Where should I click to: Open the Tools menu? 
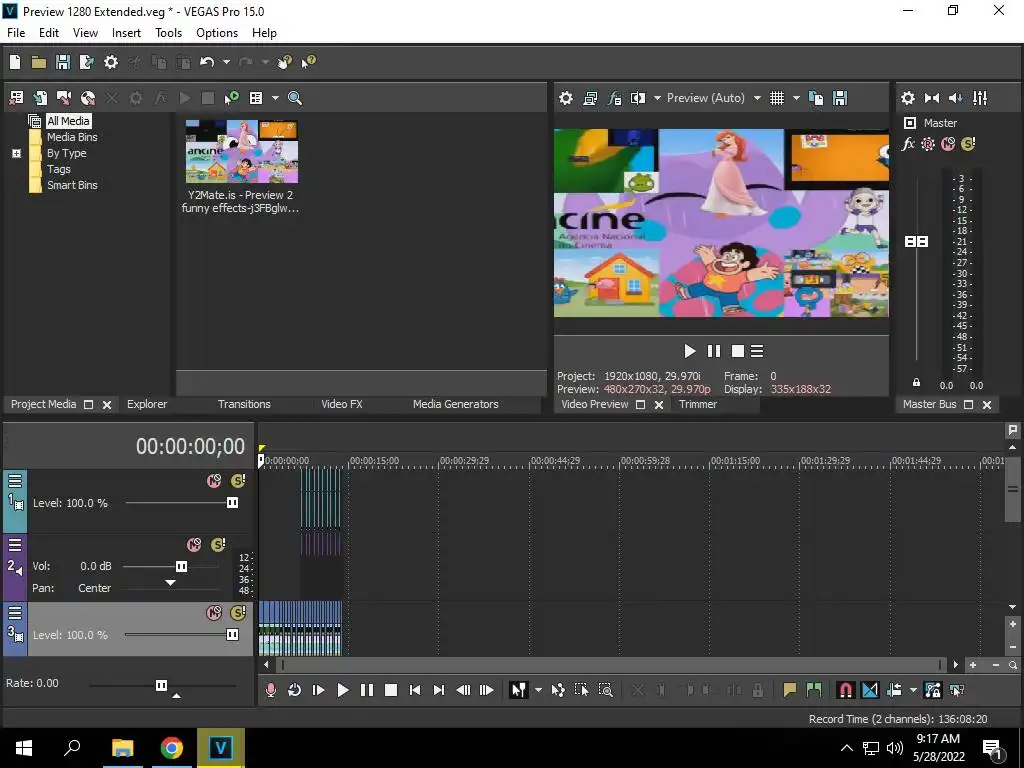point(168,33)
